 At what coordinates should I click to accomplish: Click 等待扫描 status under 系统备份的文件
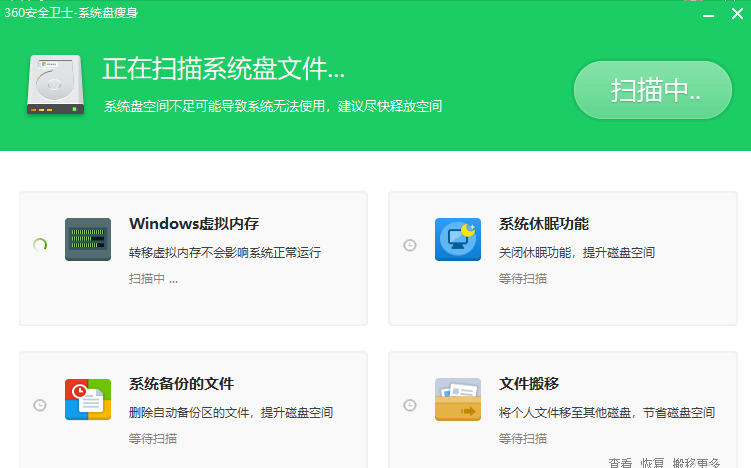[153, 439]
